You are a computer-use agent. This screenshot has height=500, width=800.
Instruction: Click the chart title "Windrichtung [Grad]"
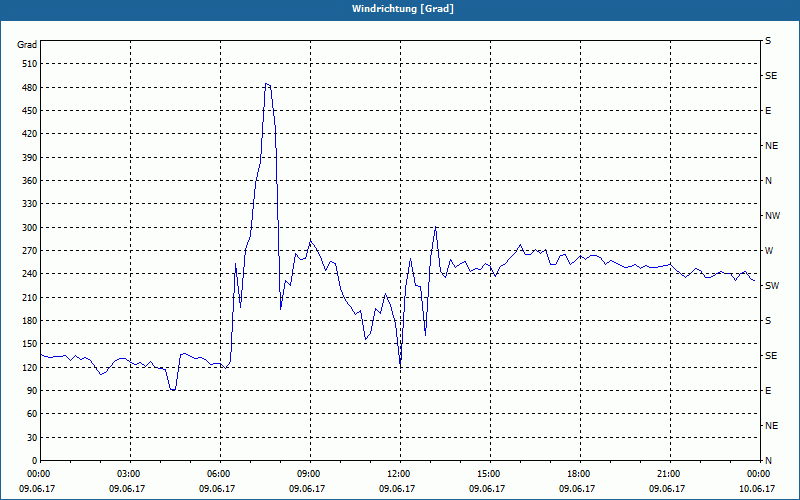(x=403, y=9)
